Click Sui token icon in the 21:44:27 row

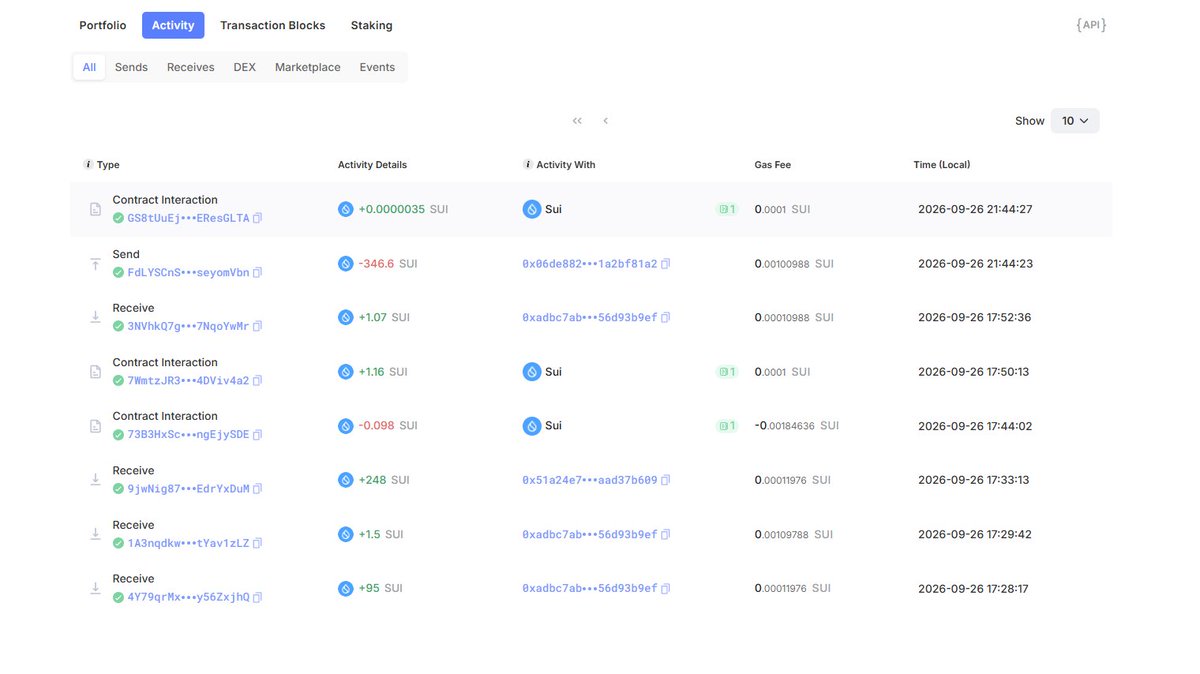pyautogui.click(x=532, y=210)
